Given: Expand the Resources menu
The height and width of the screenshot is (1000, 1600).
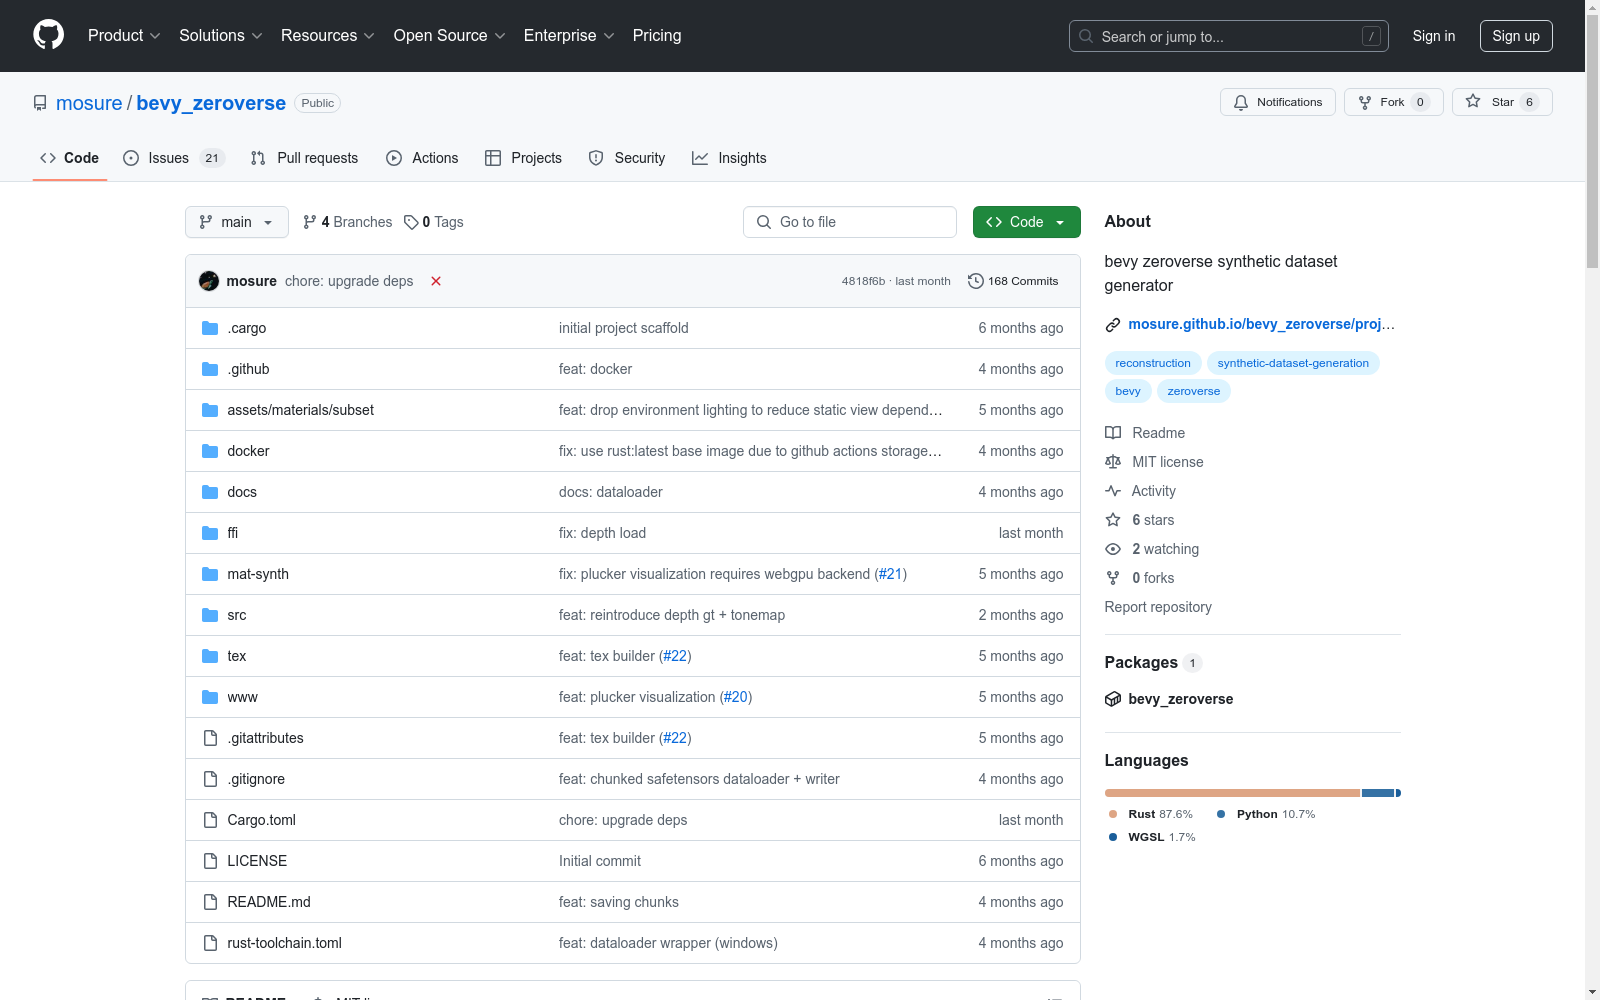Looking at the screenshot, I should [328, 36].
